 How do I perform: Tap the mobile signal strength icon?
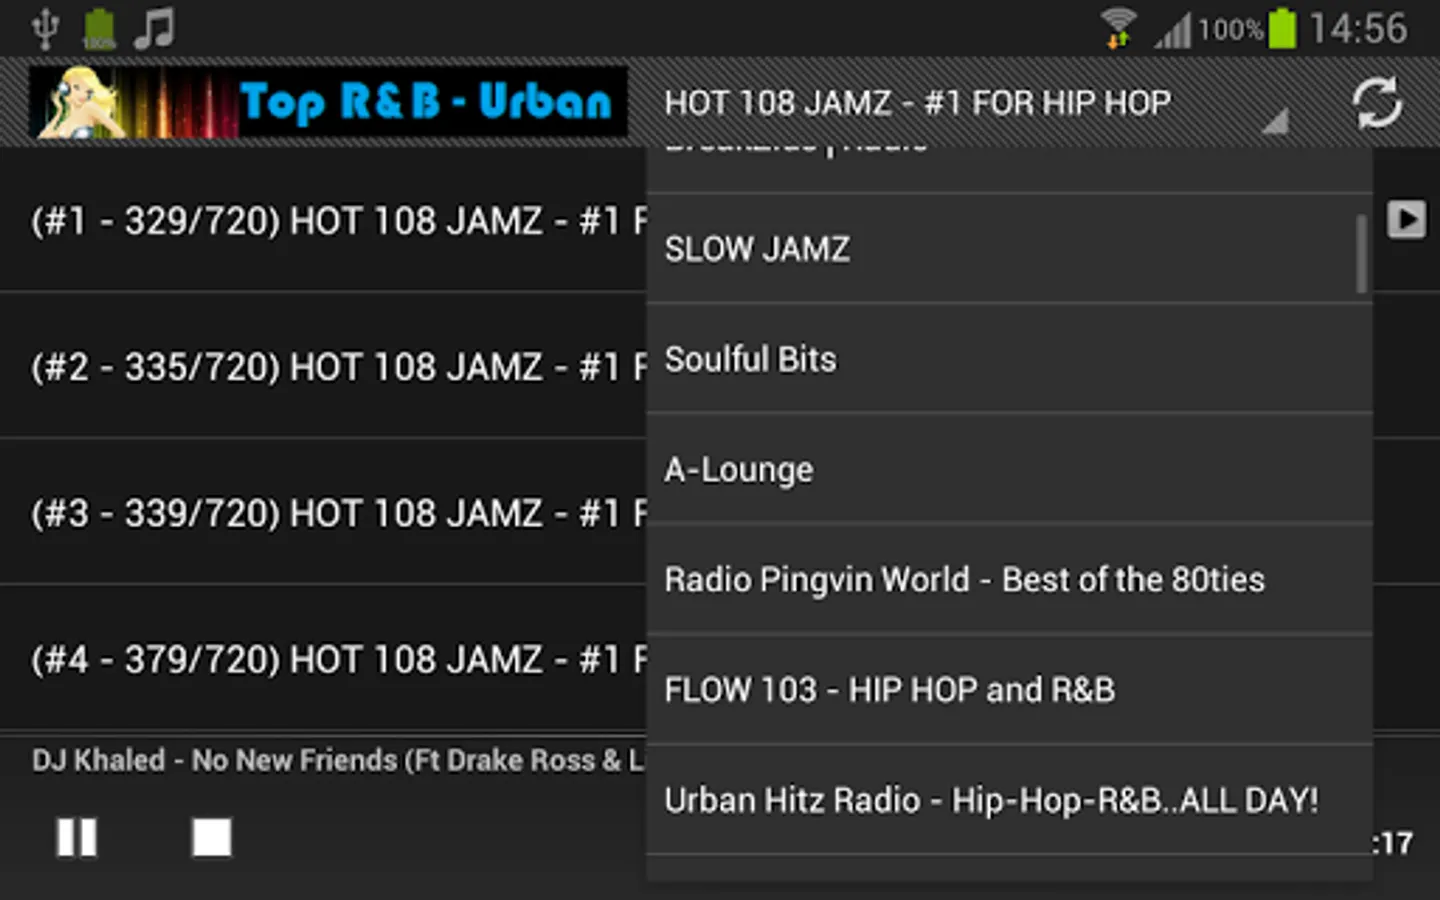(x=1173, y=29)
